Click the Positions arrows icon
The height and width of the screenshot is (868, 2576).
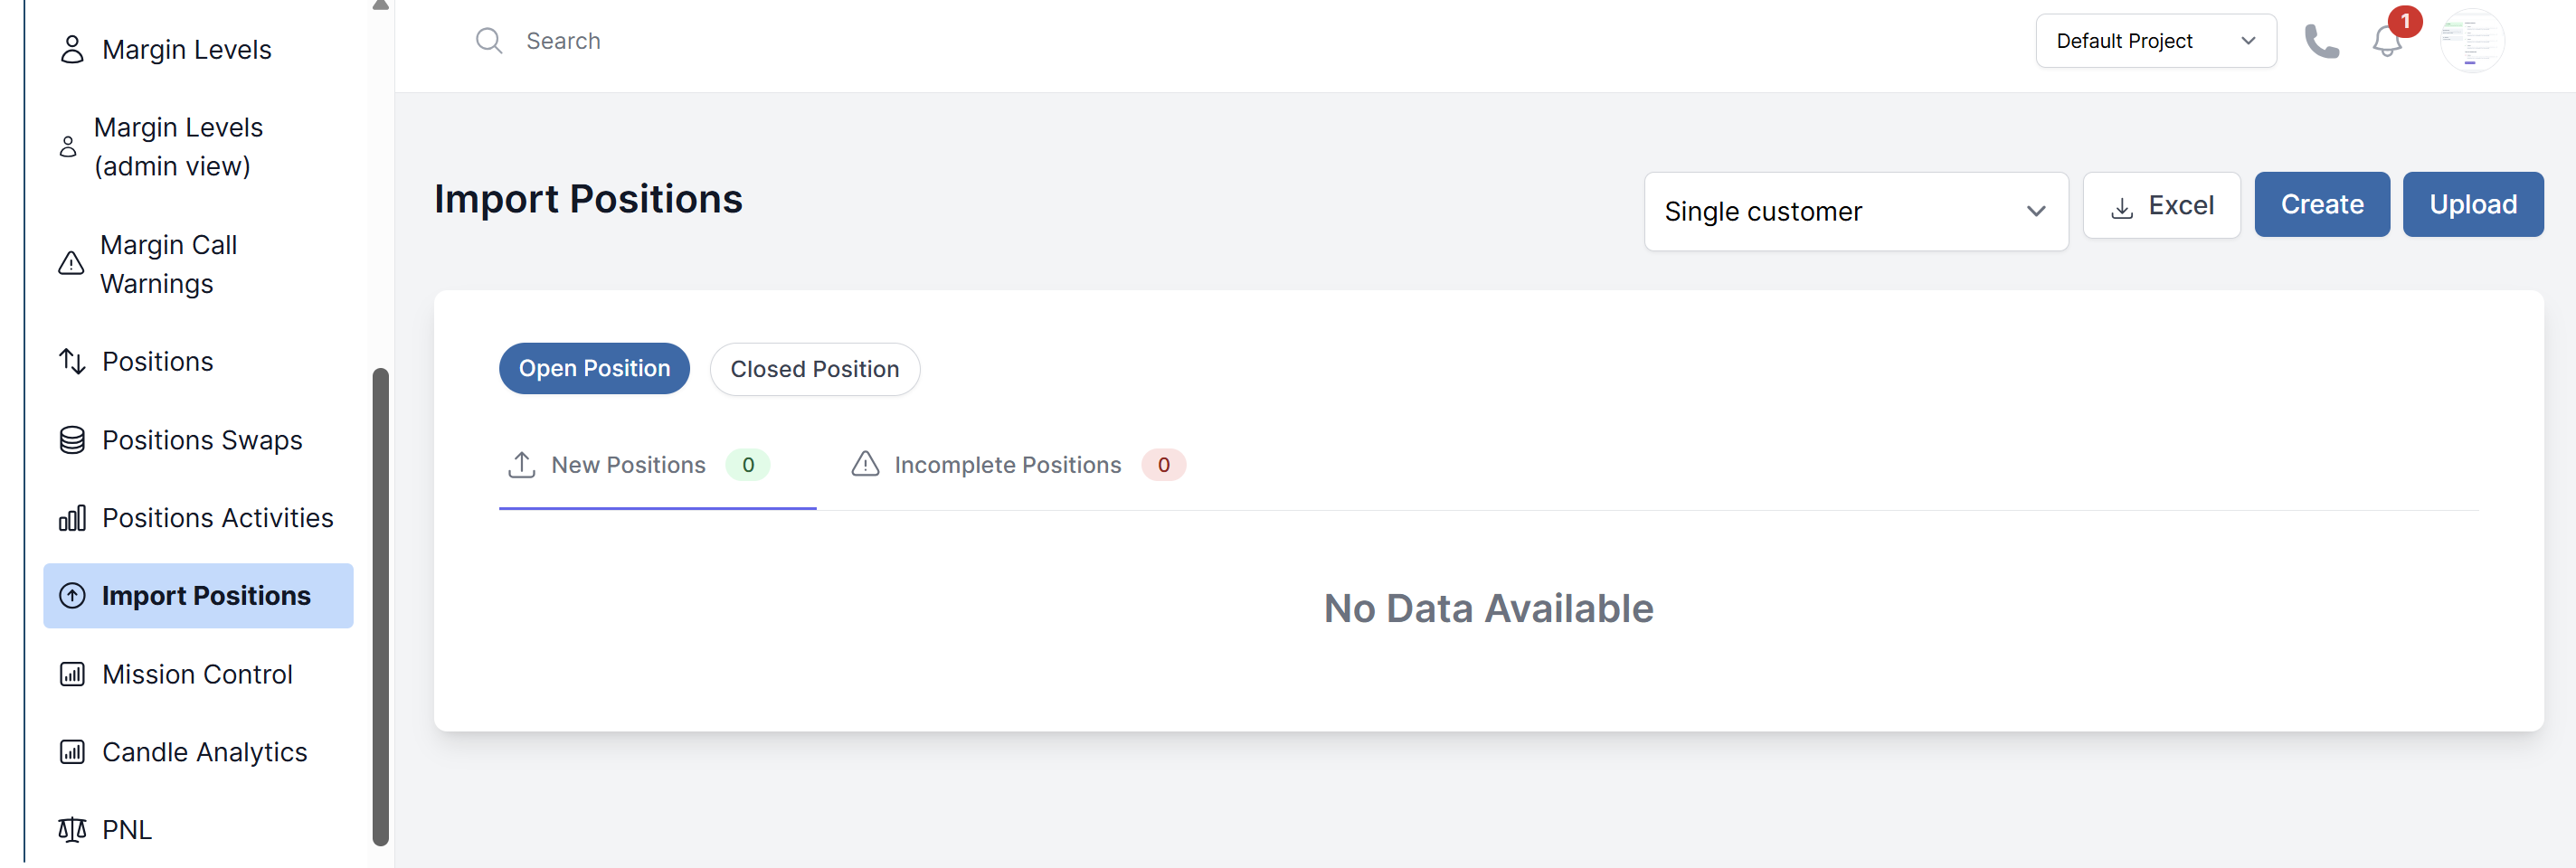[72, 361]
